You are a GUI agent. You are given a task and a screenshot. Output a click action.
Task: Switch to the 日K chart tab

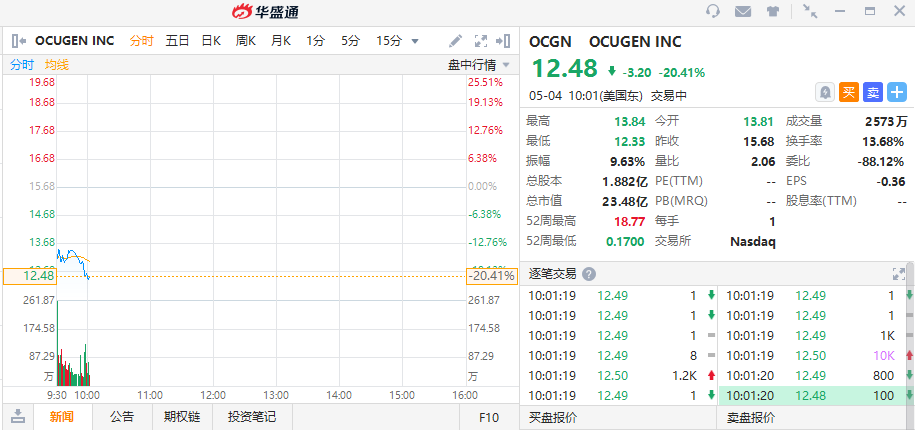click(x=211, y=41)
